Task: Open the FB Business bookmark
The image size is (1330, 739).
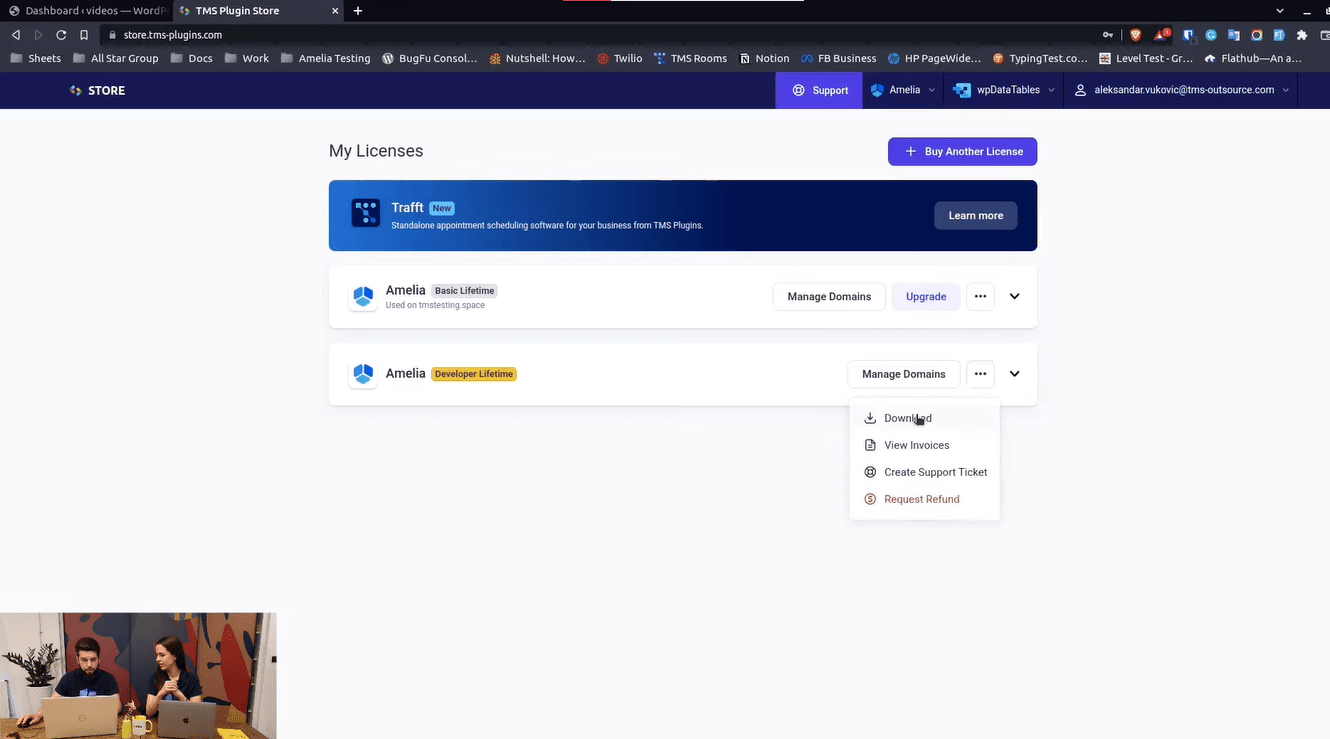Action: 838,58
